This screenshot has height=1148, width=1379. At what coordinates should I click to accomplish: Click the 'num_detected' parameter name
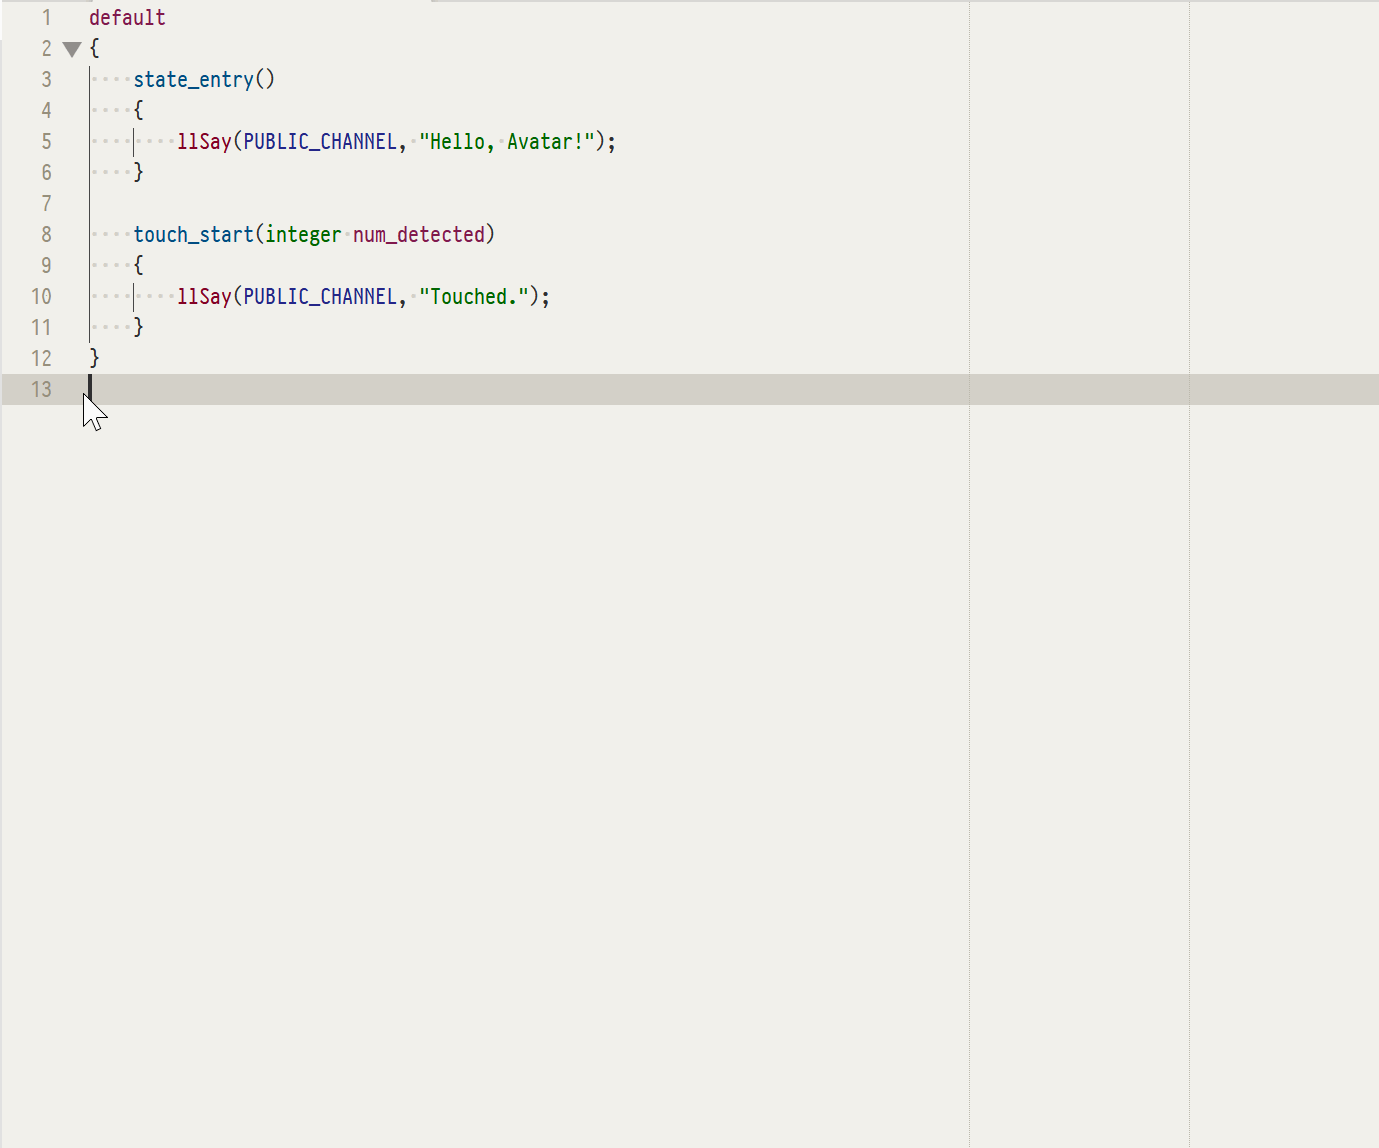click(419, 235)
